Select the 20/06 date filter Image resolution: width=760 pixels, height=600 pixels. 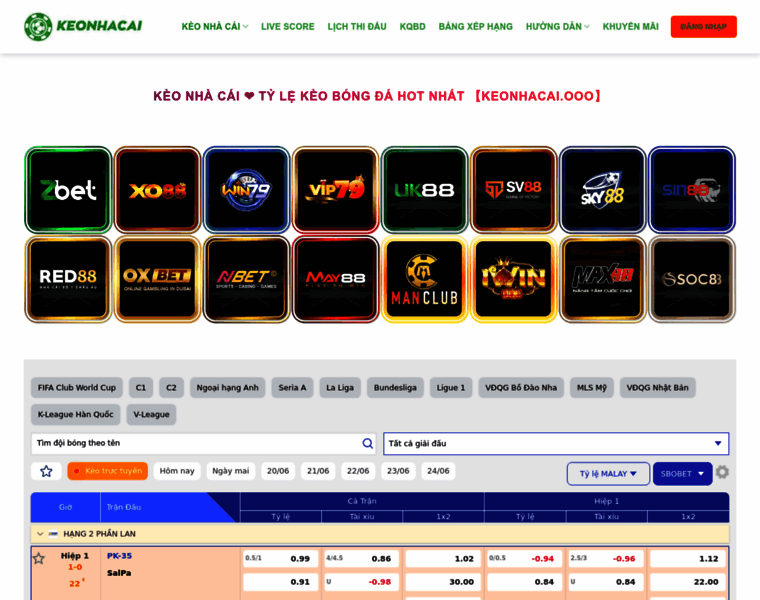pos(278,471)
